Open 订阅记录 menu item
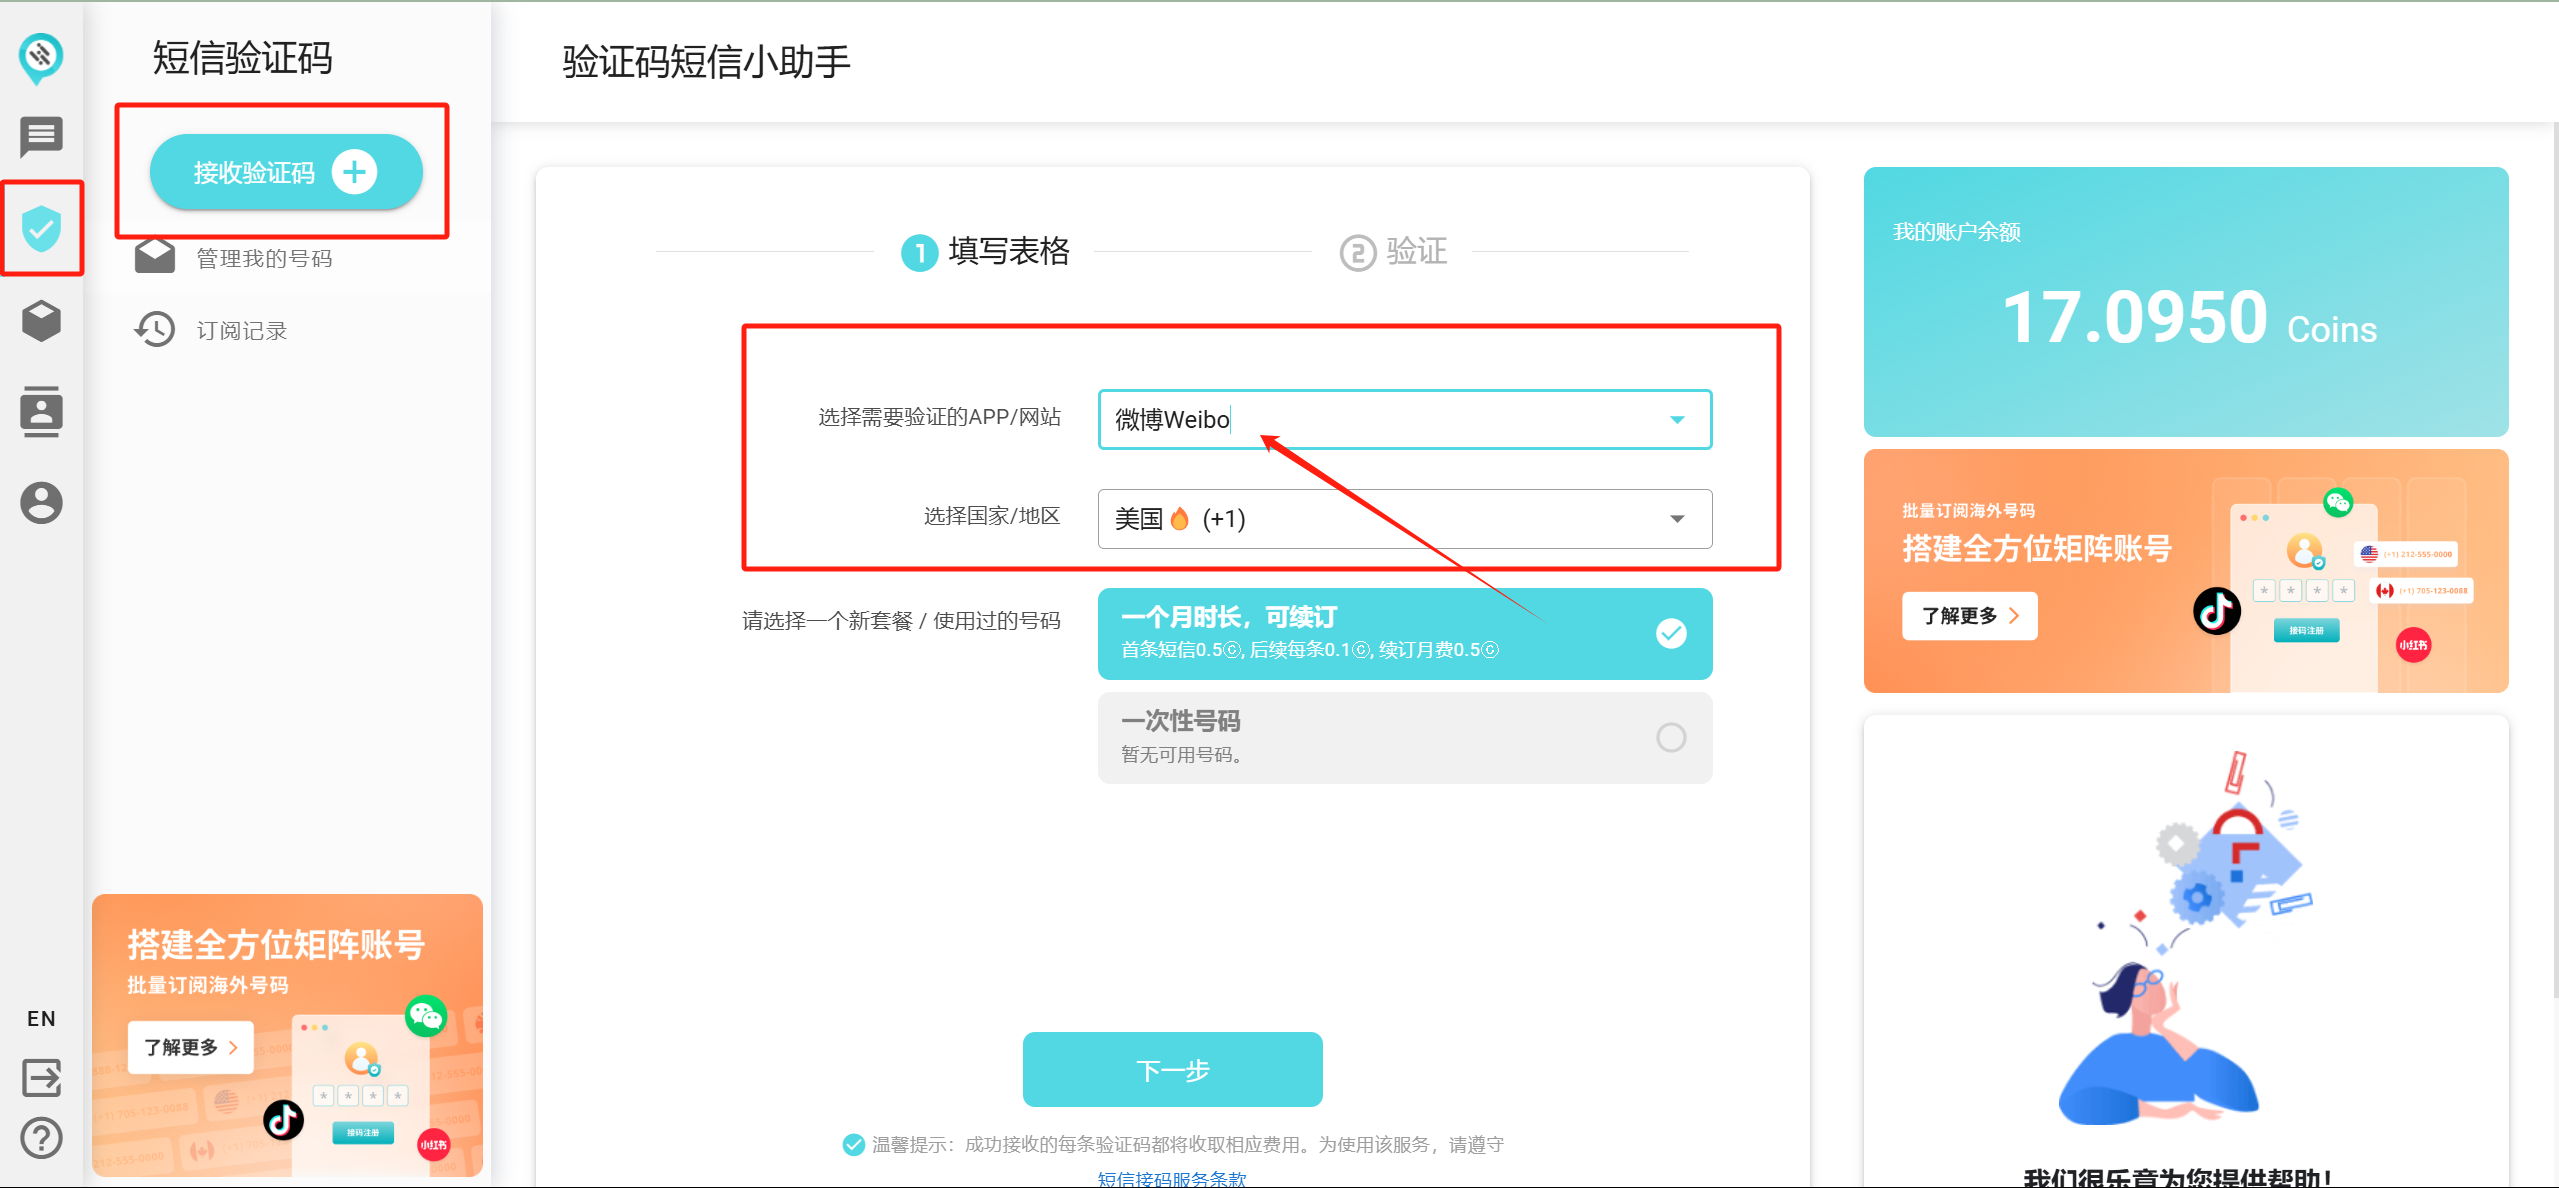The width and height of the screenshot is (2559, 1188). [x=242, y=330]
